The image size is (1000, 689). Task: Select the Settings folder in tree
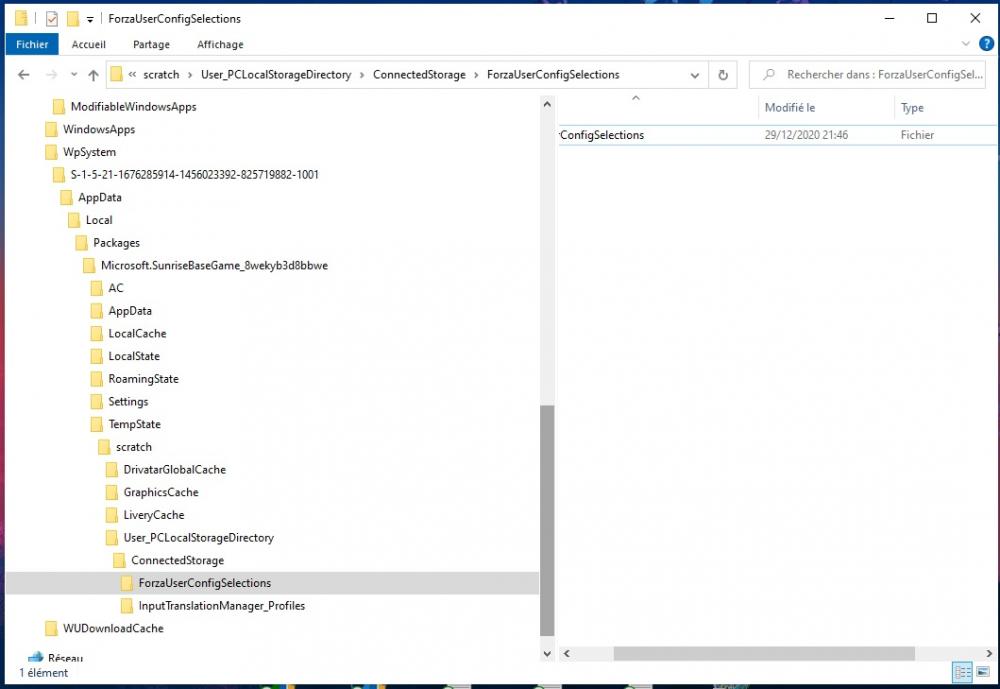[128, 401]
